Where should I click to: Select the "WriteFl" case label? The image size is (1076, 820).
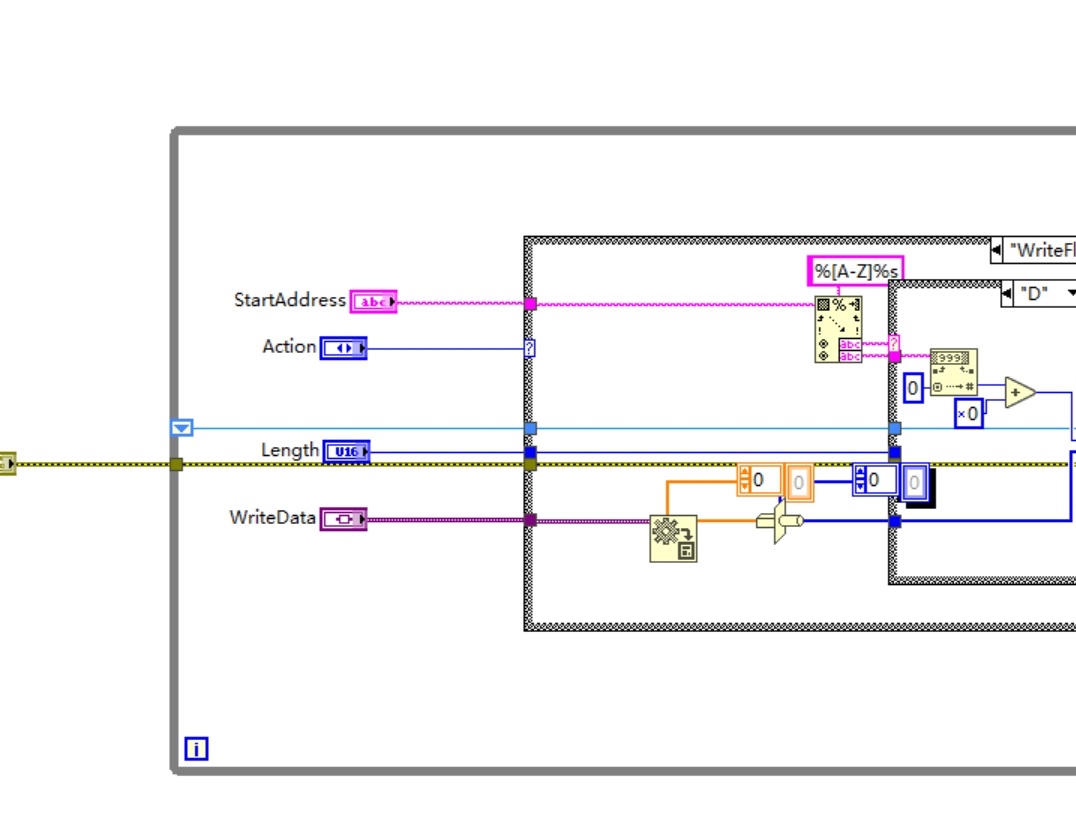click(x=1045, y=250)
